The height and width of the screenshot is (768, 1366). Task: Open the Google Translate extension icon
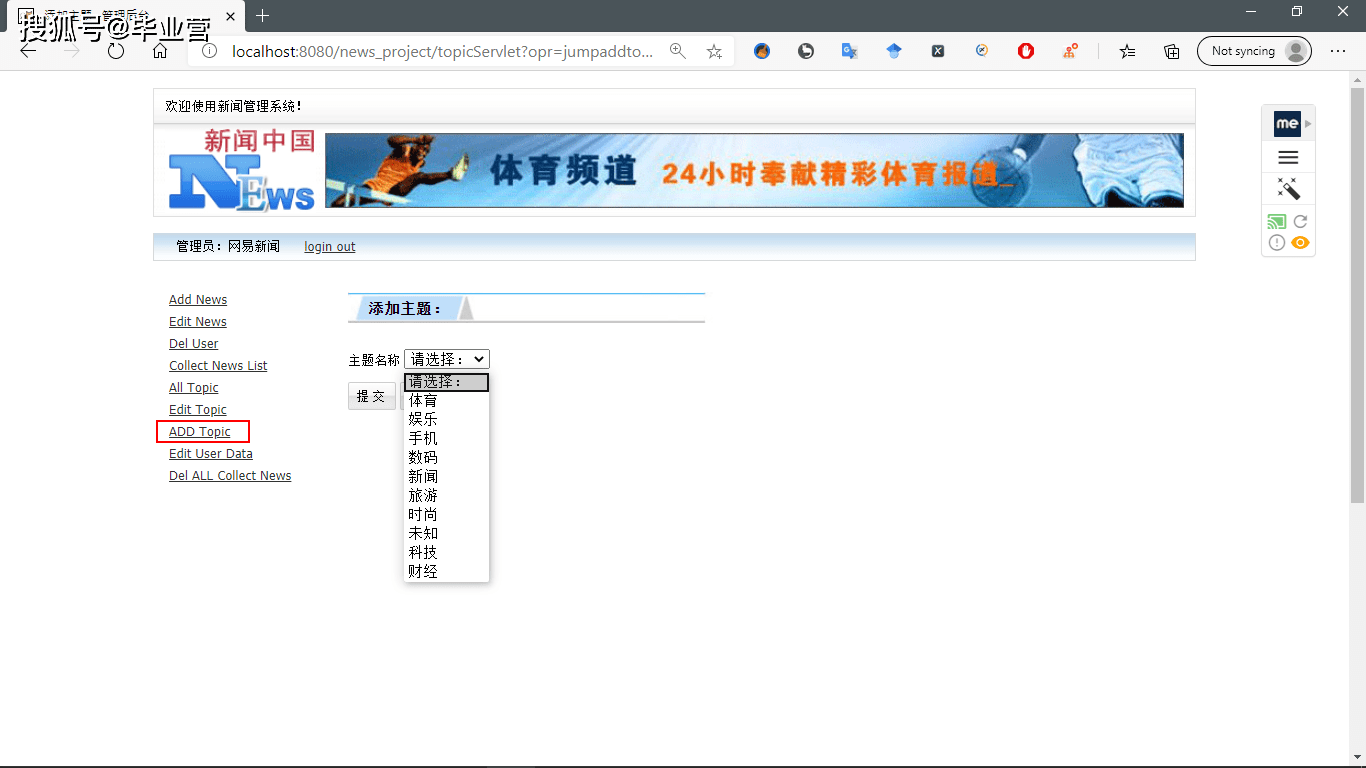(x=850, y=51)
